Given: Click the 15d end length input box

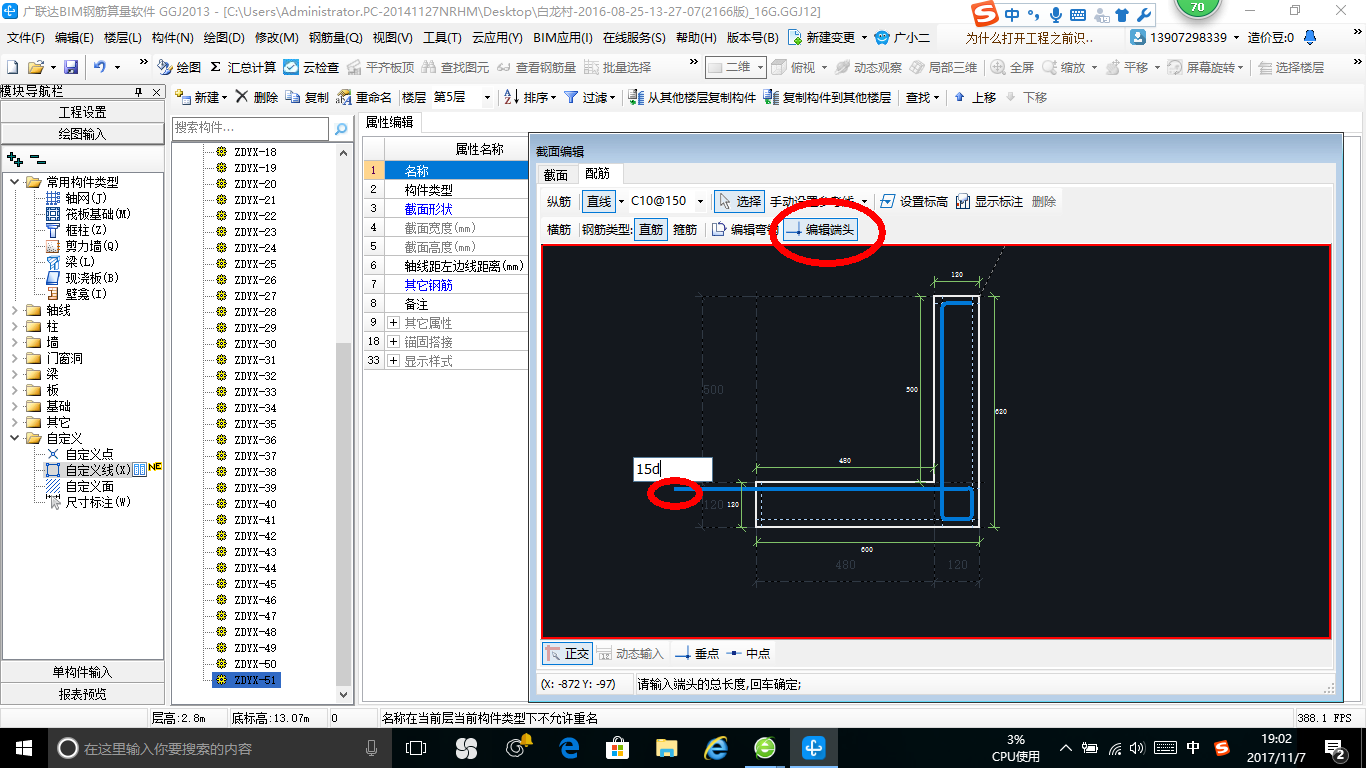Looking at the screenshot, I should 673,469.
